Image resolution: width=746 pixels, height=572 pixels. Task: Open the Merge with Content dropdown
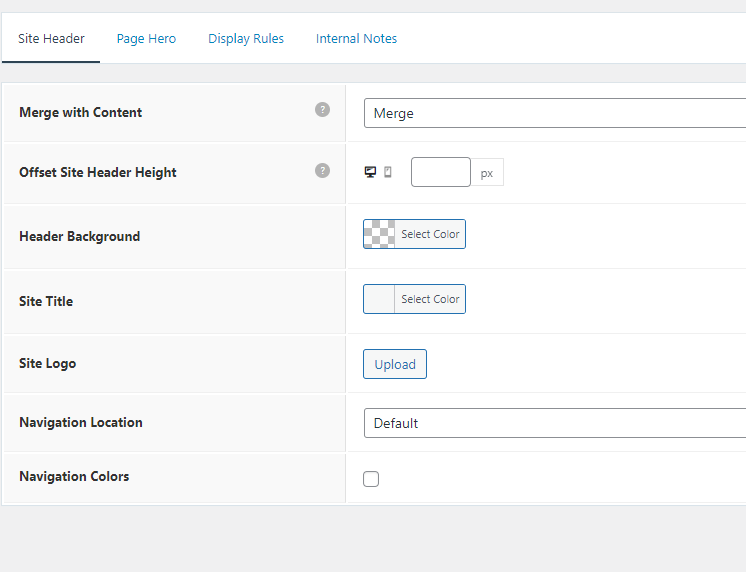click(555, 113)
